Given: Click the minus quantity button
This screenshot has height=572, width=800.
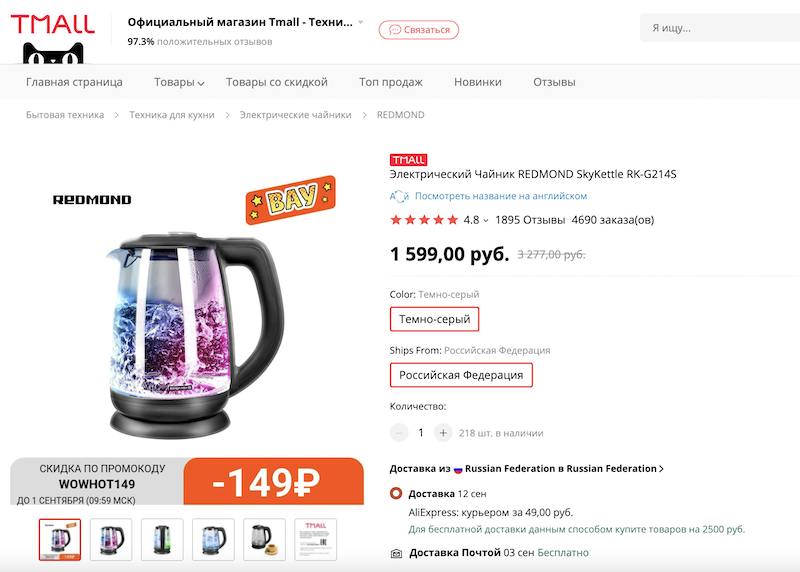Looking at the screenshot, I should [399, 433].
